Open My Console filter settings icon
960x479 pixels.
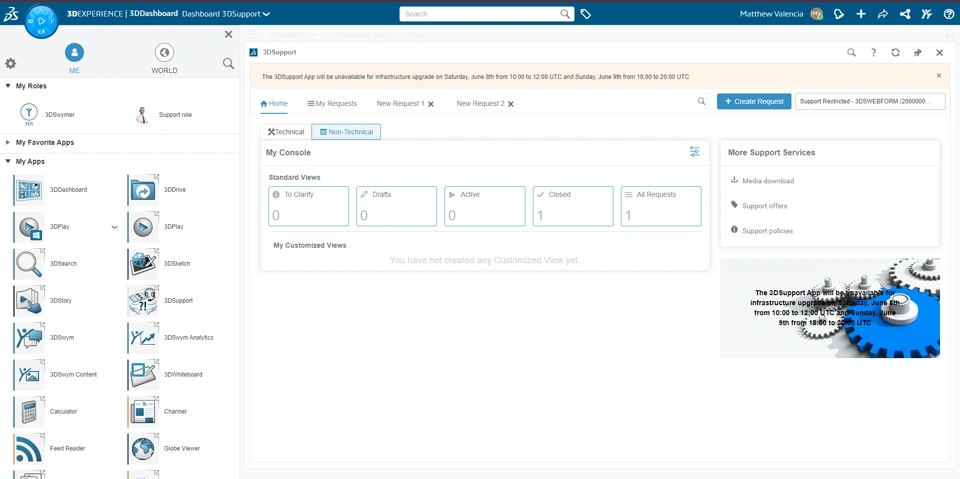695,152
